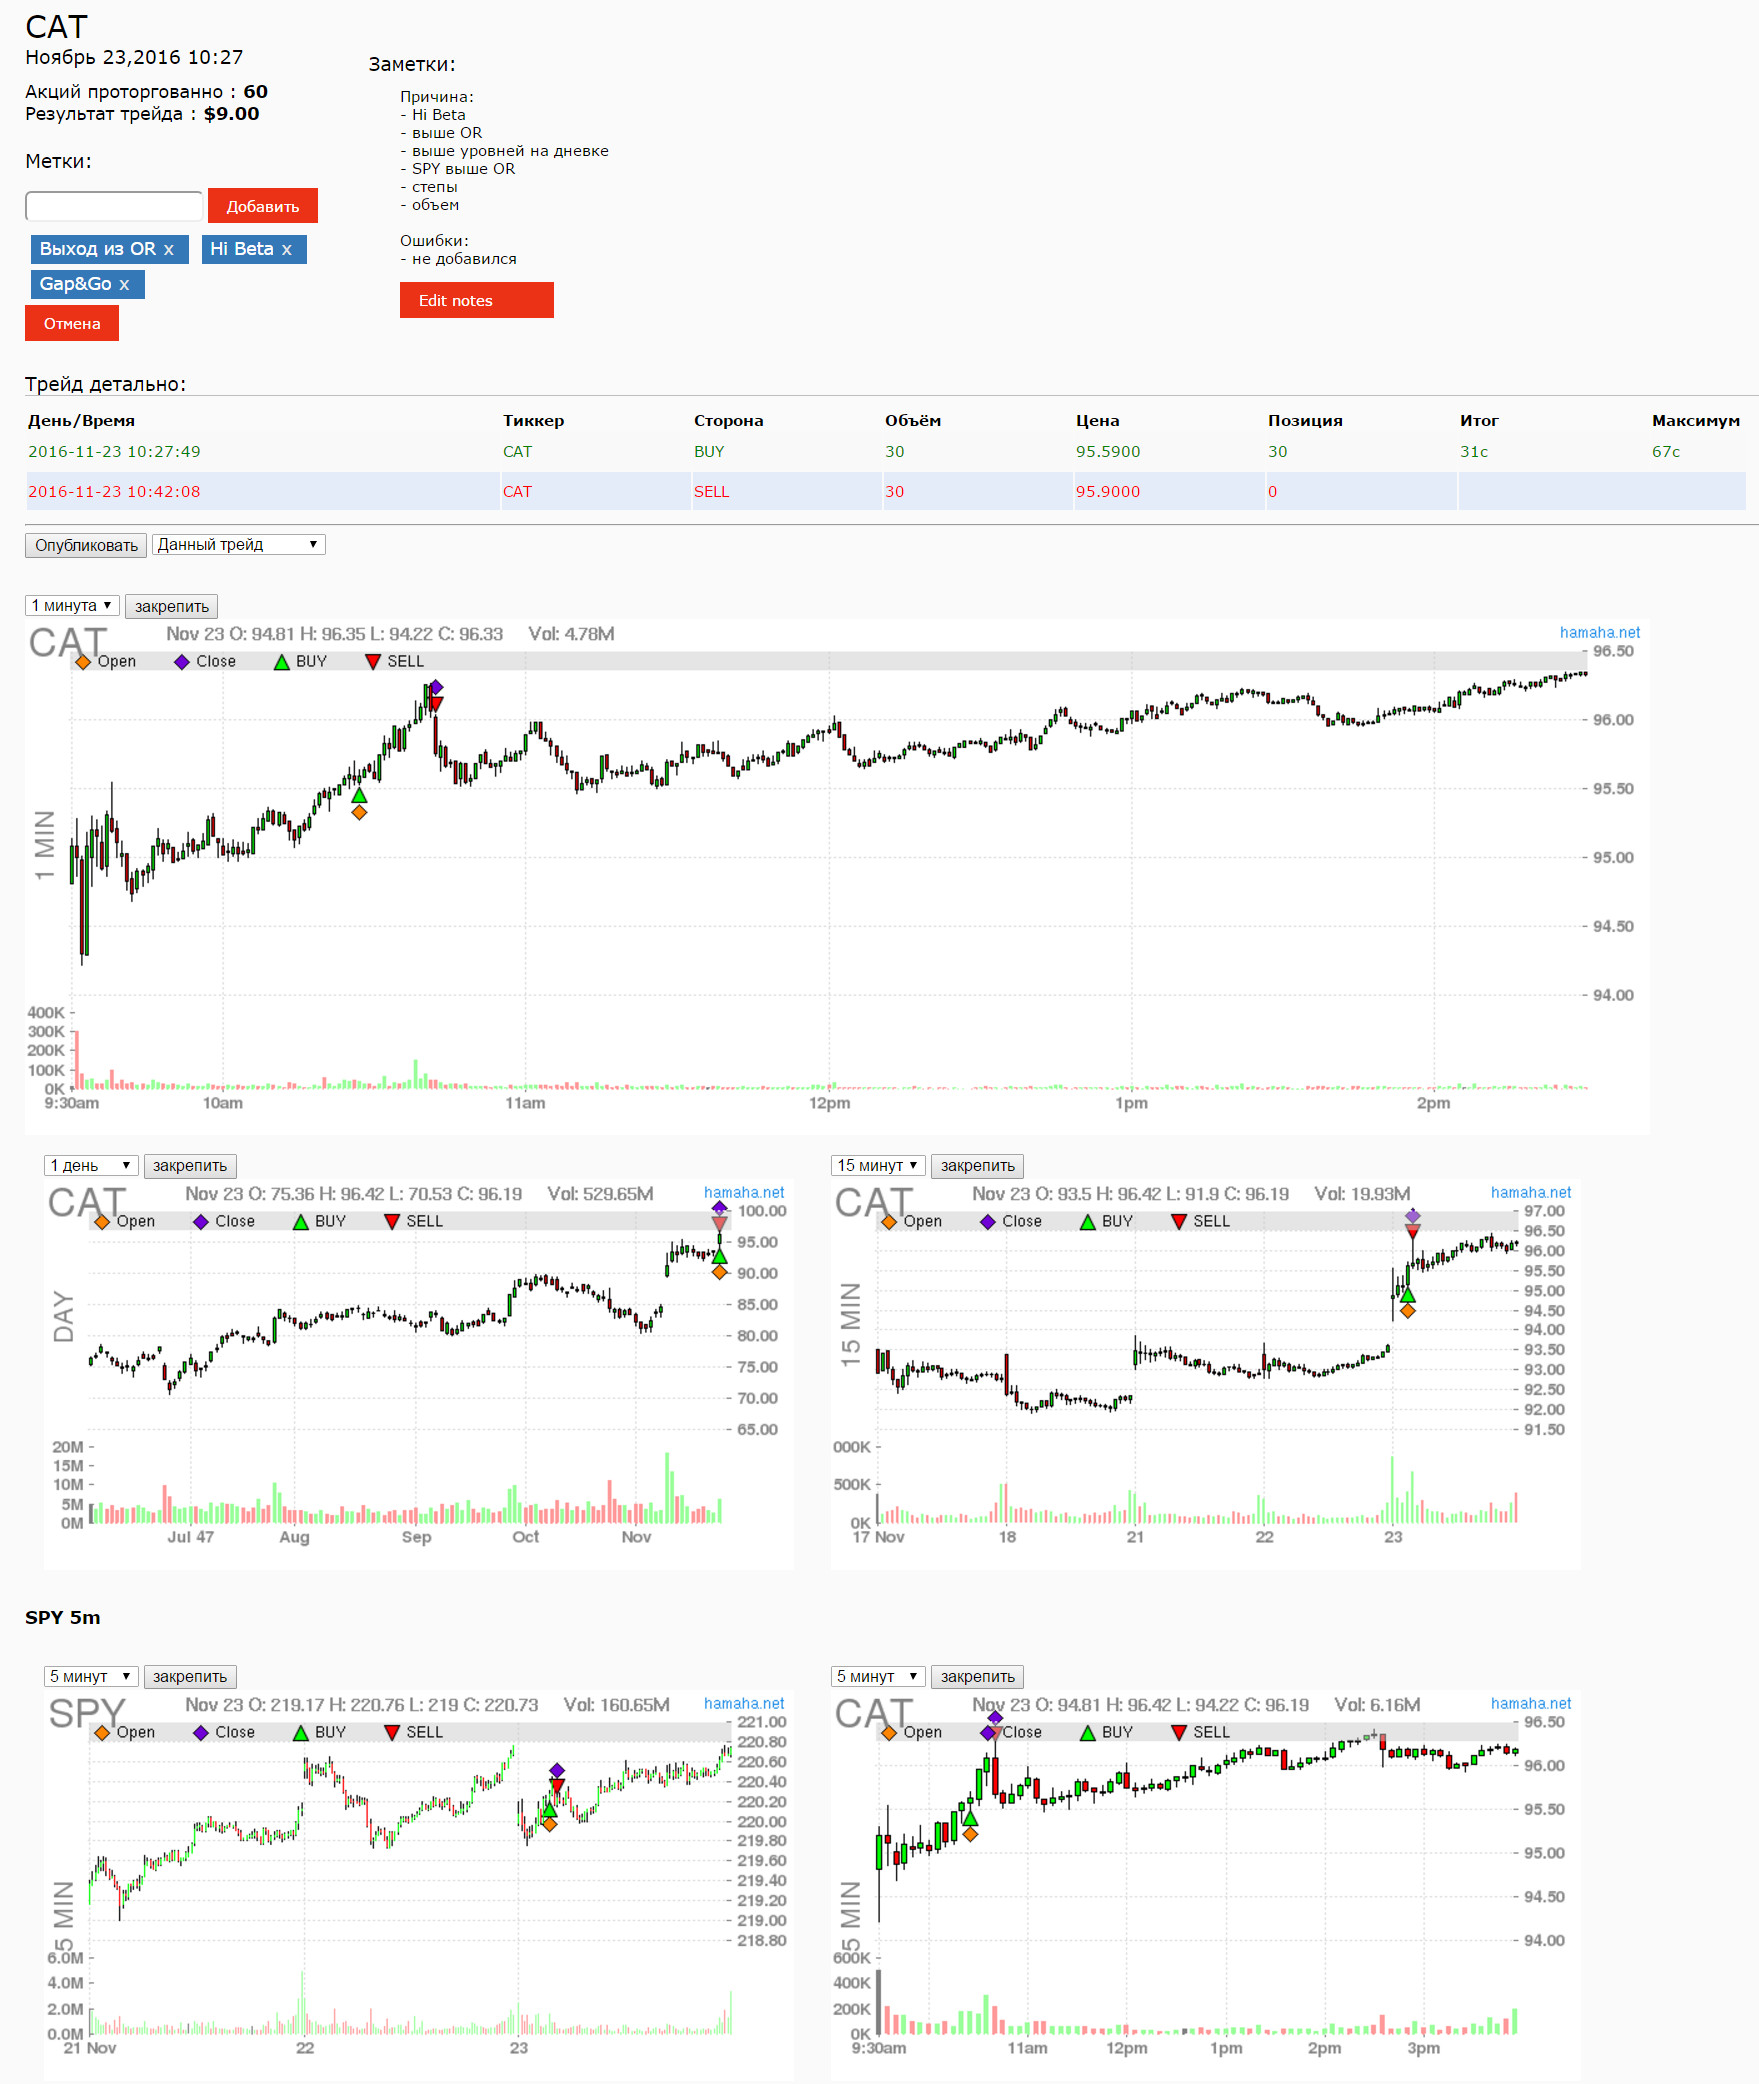
Task: Pin the 15-minute chart with закрепить
Action: click(977, 1165)
